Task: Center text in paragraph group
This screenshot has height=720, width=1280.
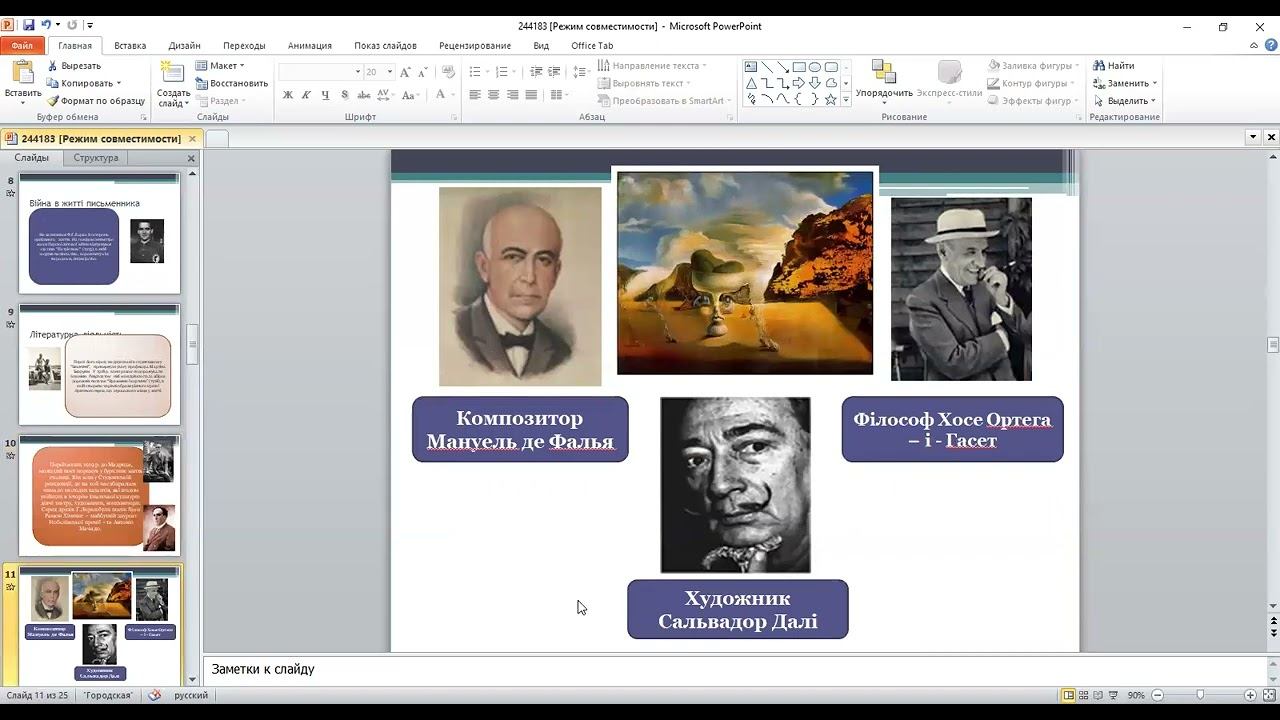Action: click(494, 95)
